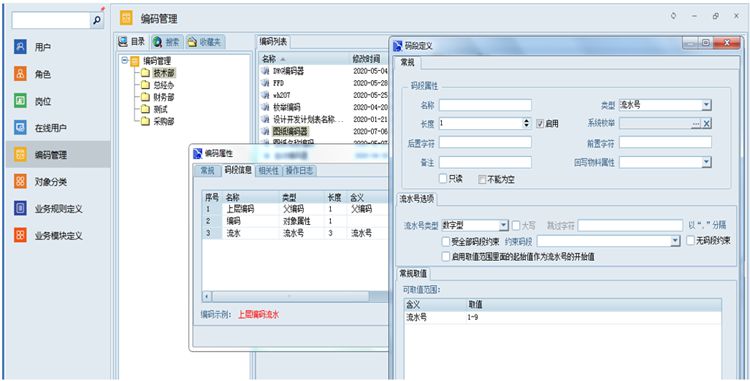Select the 常规取值 tab

(414, 273)
